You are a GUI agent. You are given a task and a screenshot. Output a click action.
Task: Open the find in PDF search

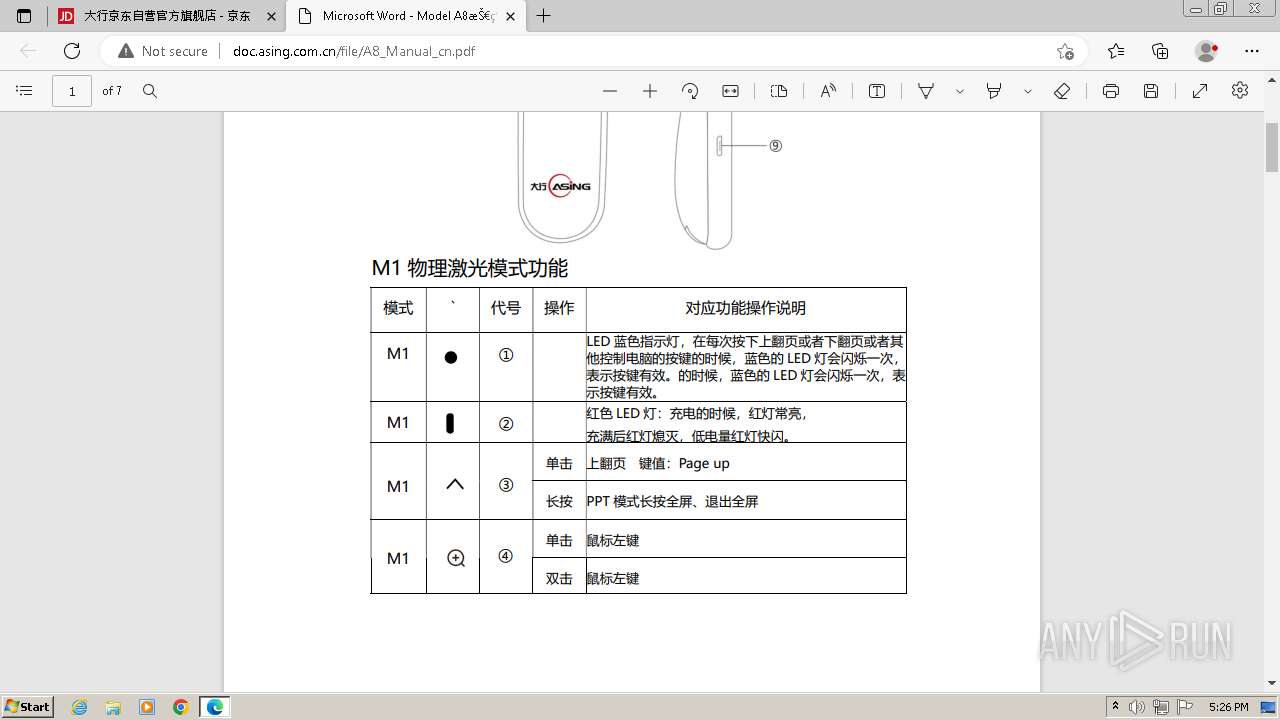150,91
